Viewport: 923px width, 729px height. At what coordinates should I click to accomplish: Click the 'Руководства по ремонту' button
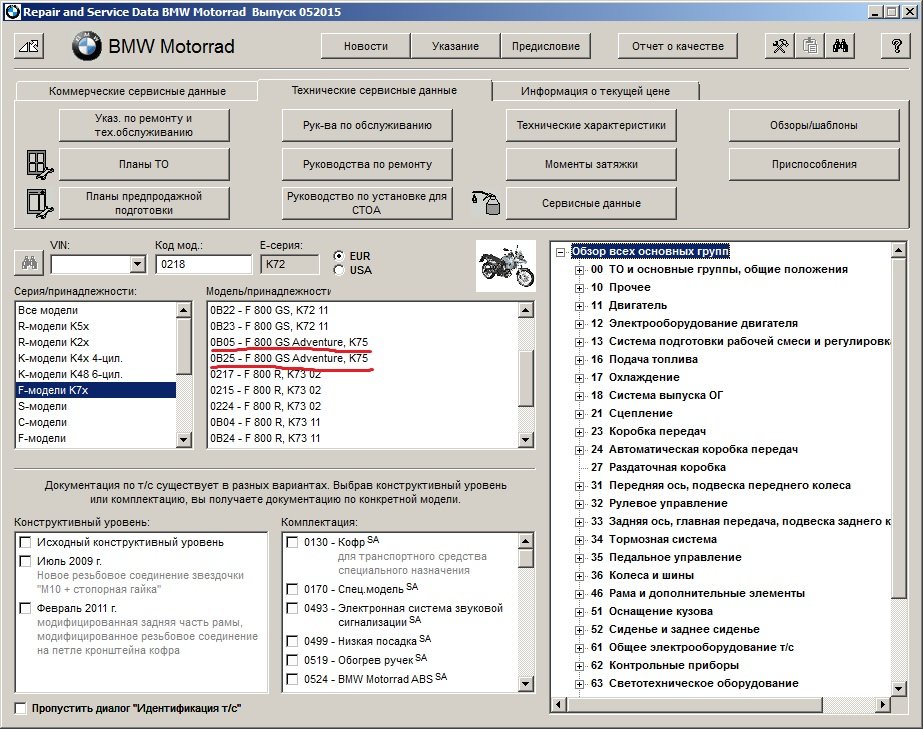[x=367, y=164]
